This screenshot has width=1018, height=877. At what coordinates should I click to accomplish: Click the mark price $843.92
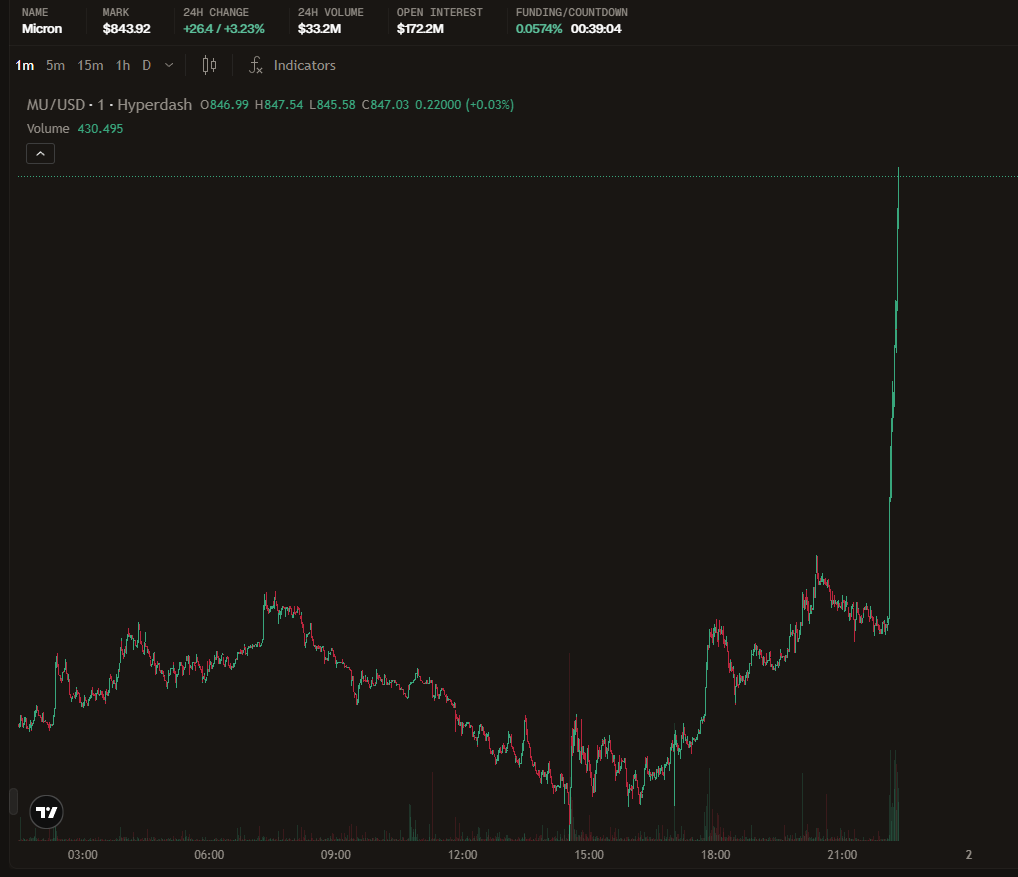(x=127, y=29)
